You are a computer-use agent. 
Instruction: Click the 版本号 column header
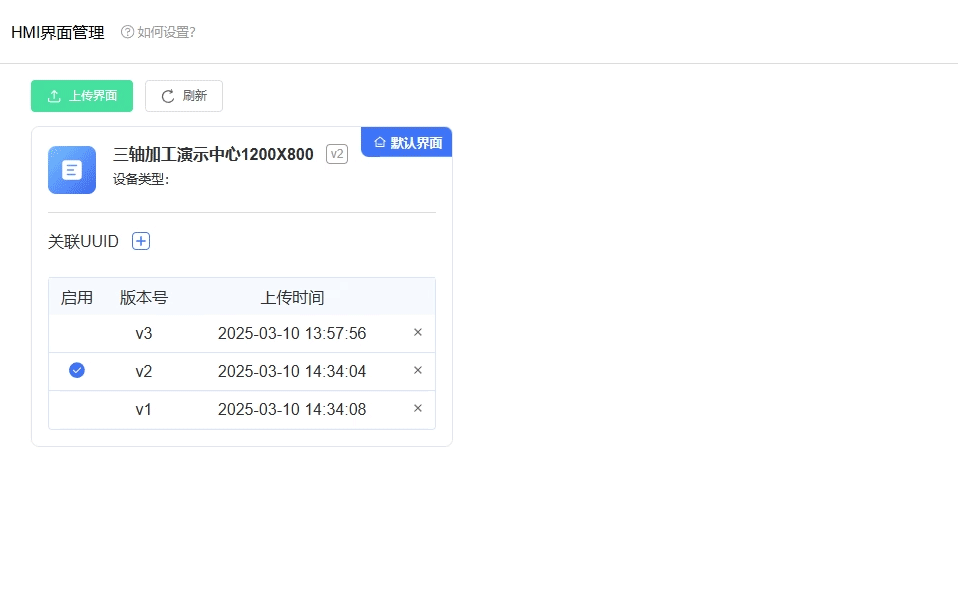[x=144, y=297]
